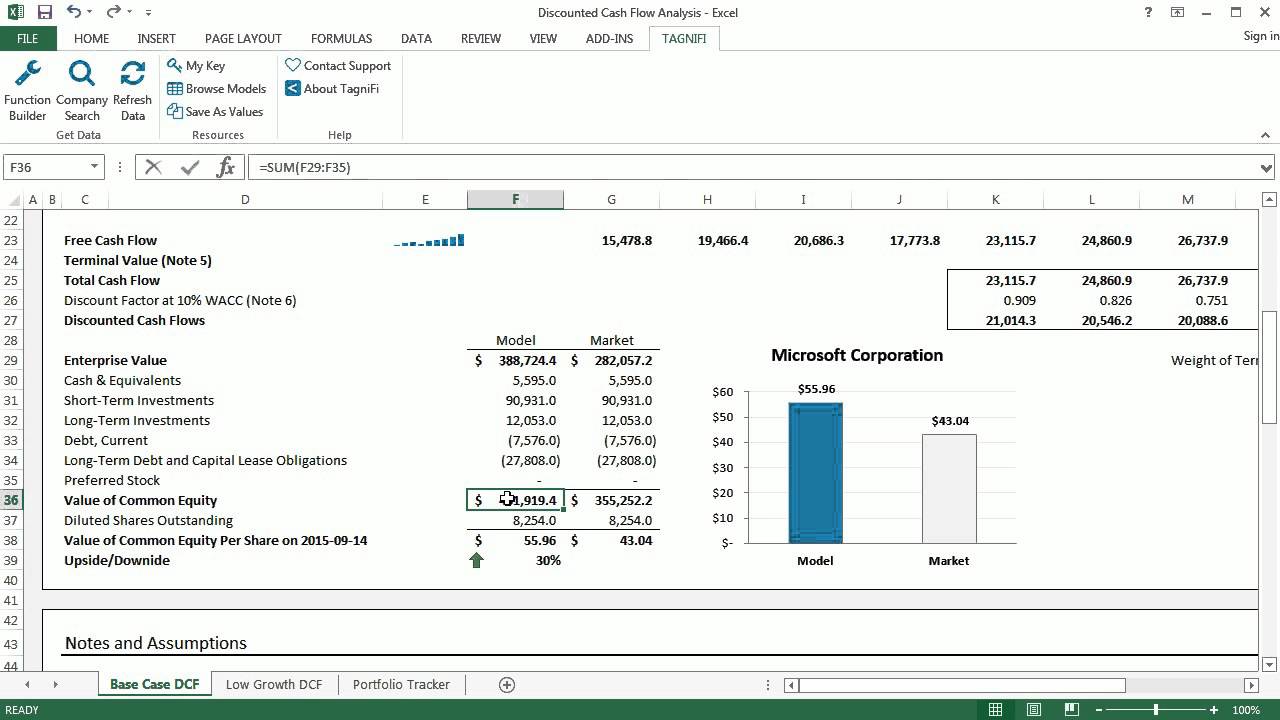Click the Excel application icon

pos(14,12)
